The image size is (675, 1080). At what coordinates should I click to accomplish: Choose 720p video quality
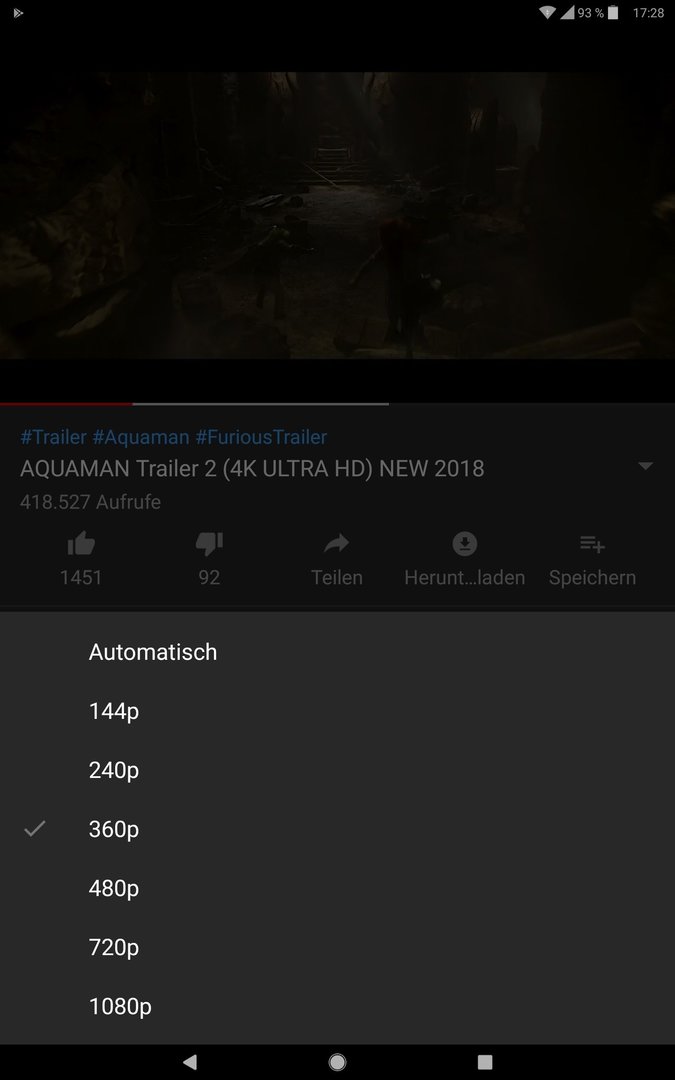pos(338,948)
